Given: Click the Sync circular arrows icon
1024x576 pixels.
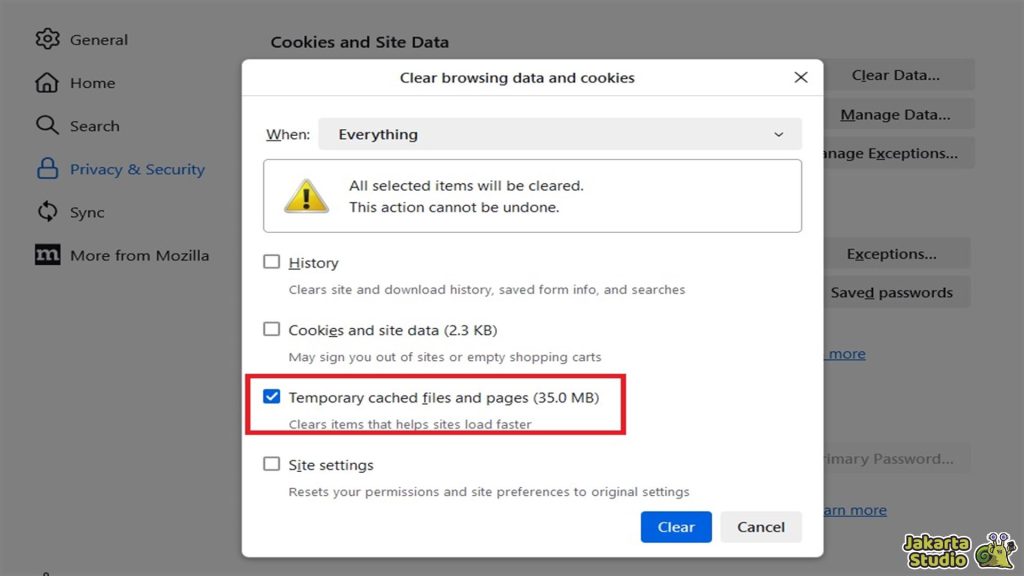Looking at the screenshot, I should (x=47, y=212).
